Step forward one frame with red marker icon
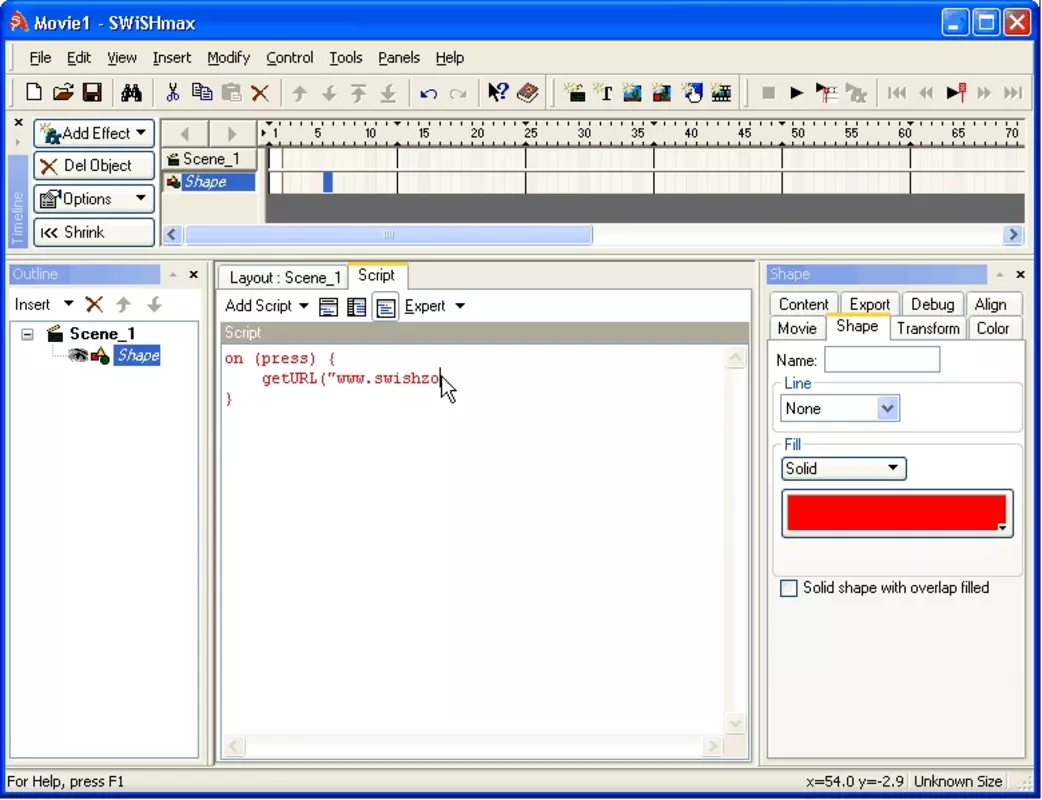 coord(956,93)
